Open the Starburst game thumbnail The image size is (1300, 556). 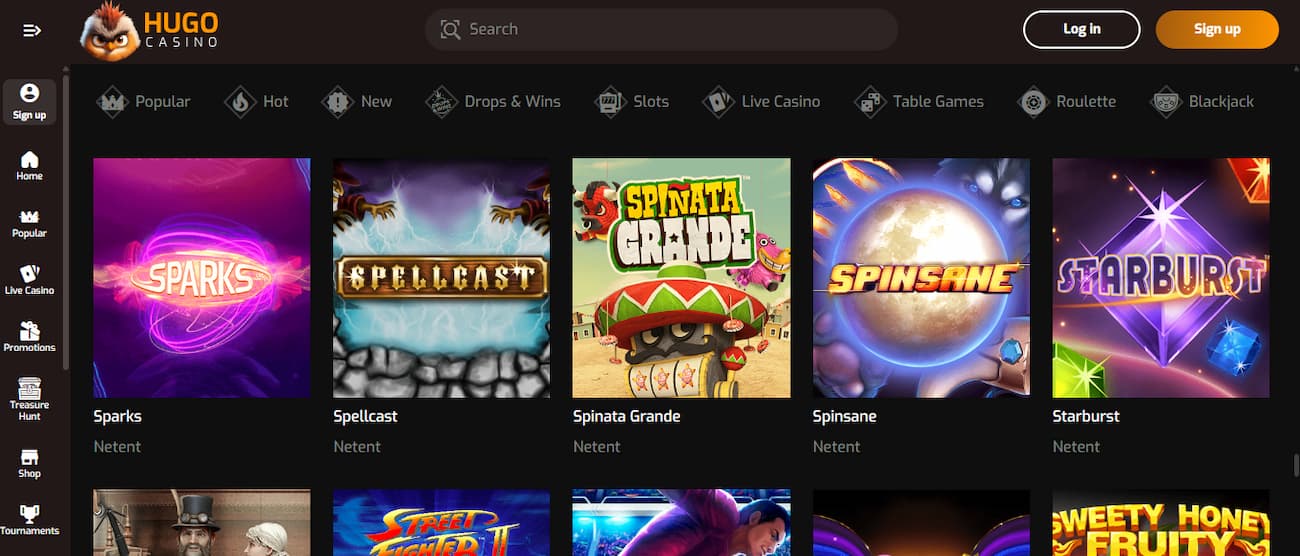1161,278
